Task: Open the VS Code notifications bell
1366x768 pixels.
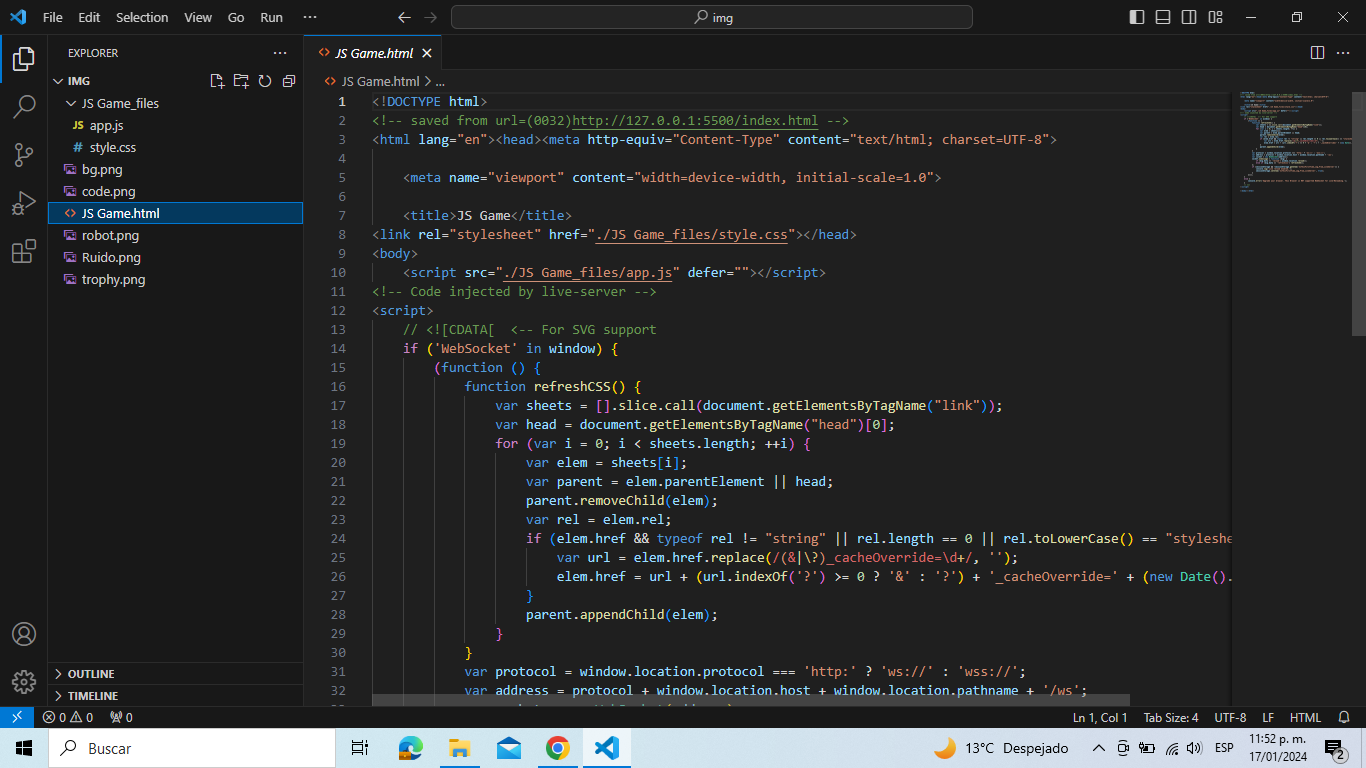Action: click(1343, 717)
